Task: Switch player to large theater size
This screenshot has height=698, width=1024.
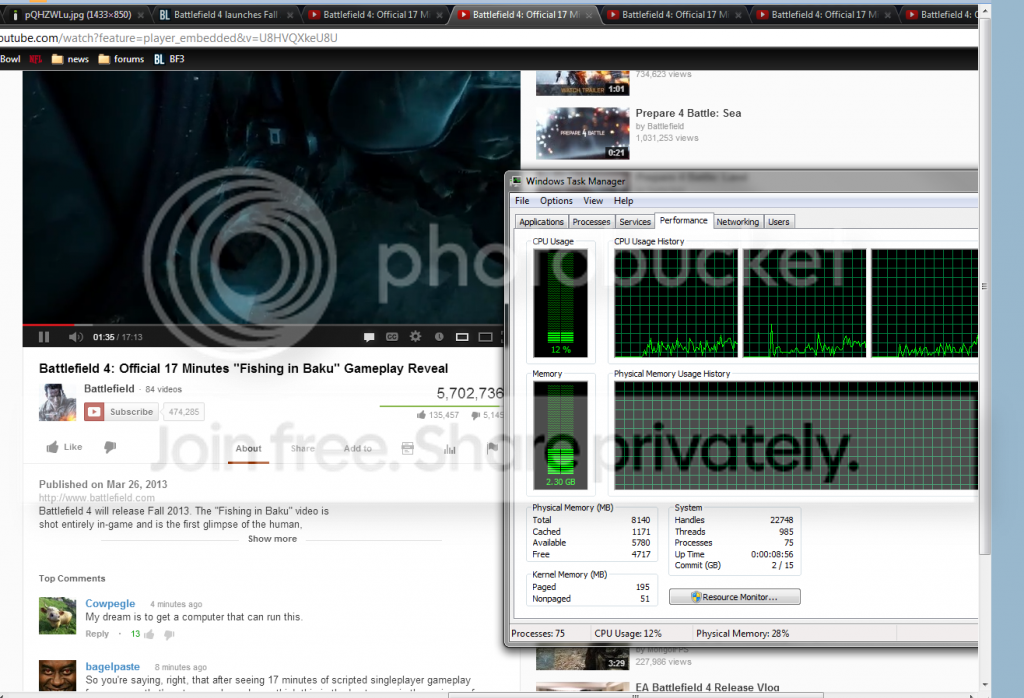Action: pos(485,337)
